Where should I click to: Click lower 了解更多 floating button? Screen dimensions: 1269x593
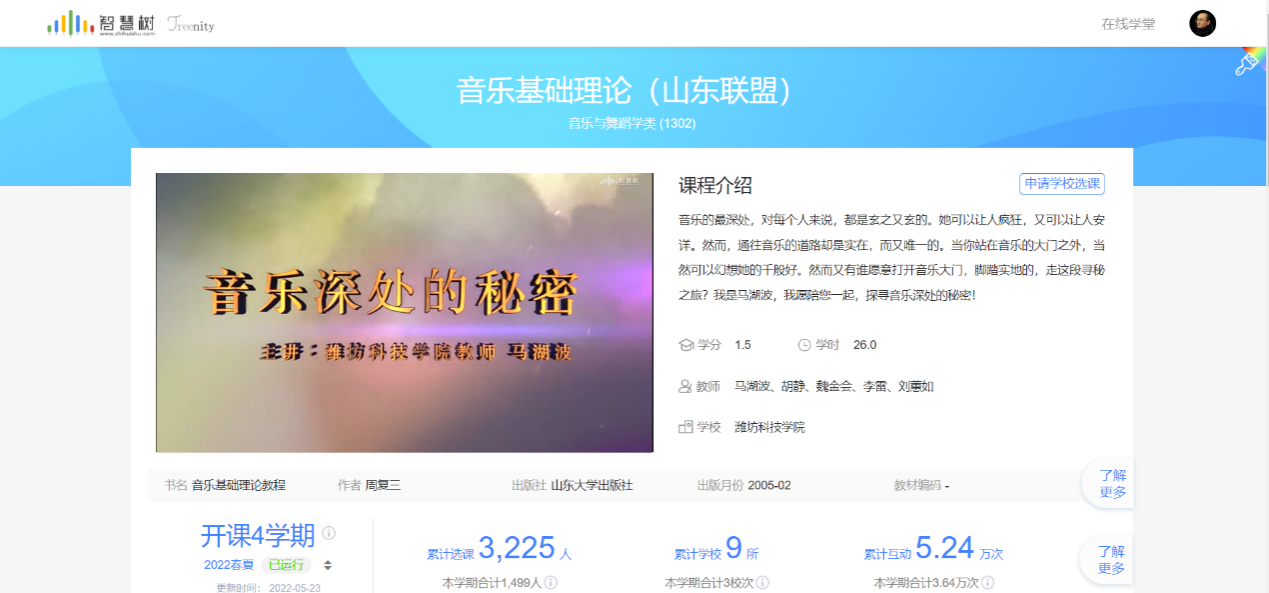[1109, 560]
